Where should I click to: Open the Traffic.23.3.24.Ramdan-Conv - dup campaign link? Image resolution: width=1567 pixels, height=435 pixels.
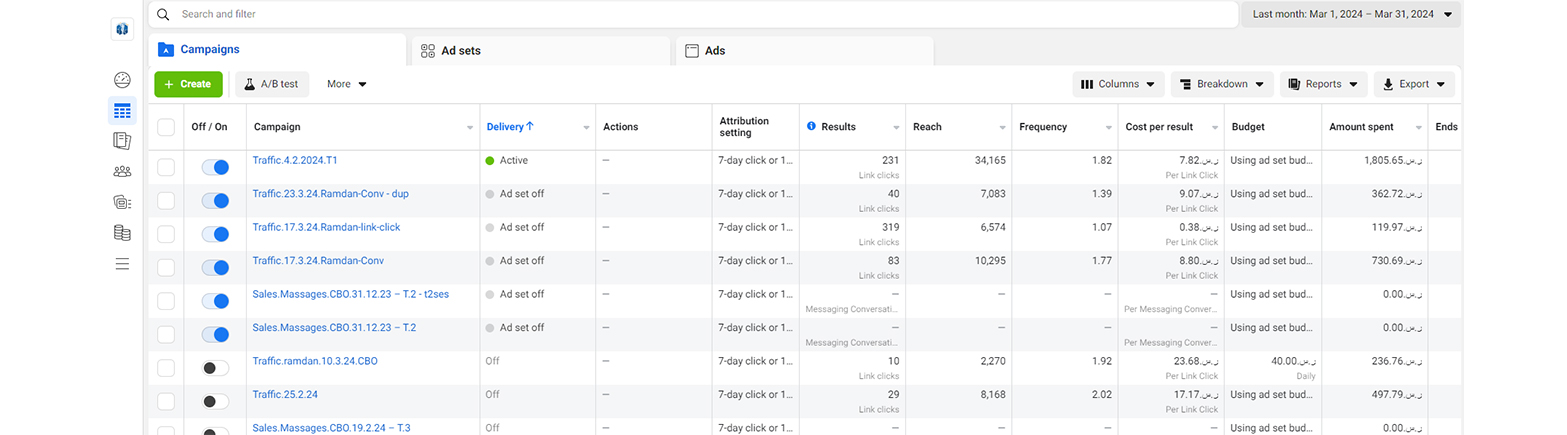click(x=328, y=194)
